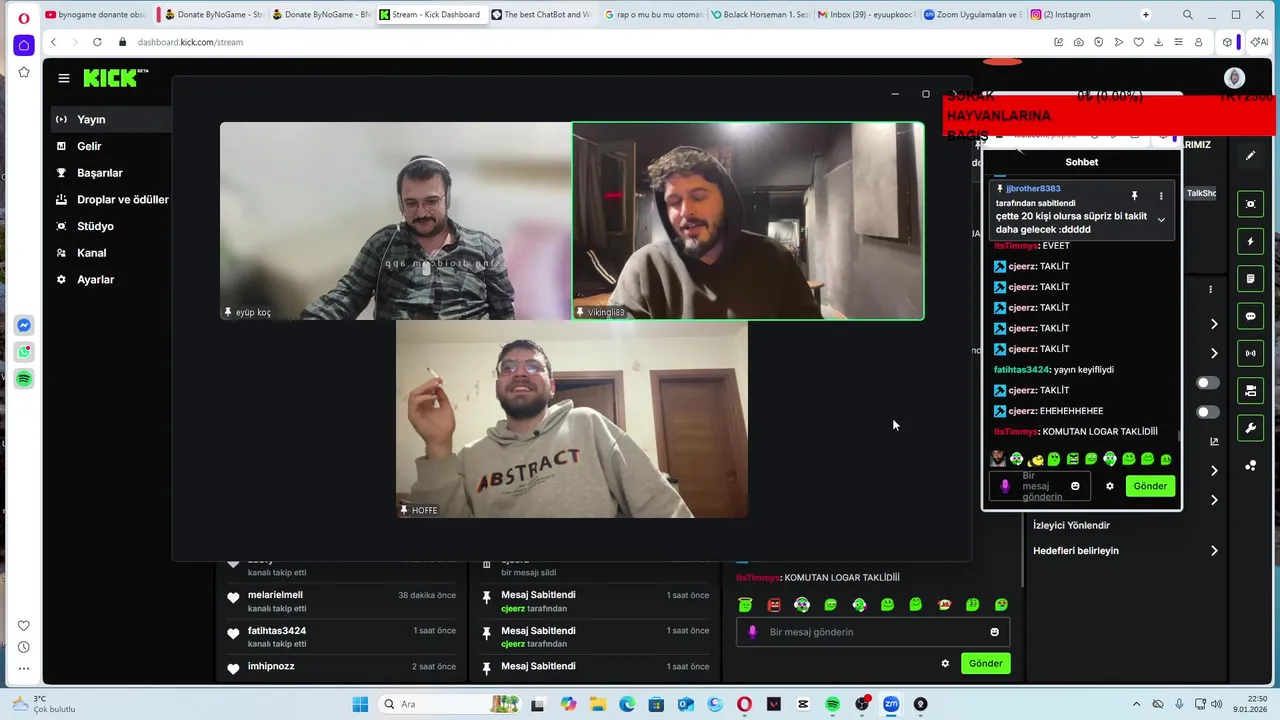The height and width of the screenshot is (720, 1280).
Task: Click the broadcast signal icon in right toolbar
Action: pyautogui.click(x=1250, y=353)
